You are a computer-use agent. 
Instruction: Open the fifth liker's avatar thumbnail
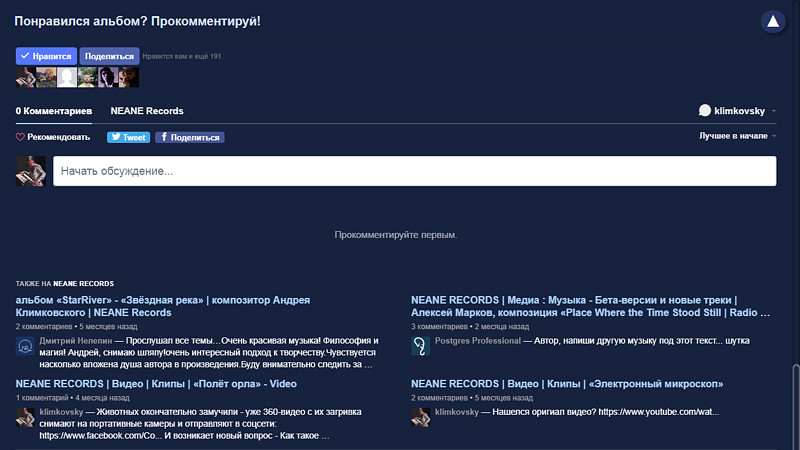(108, 78)
